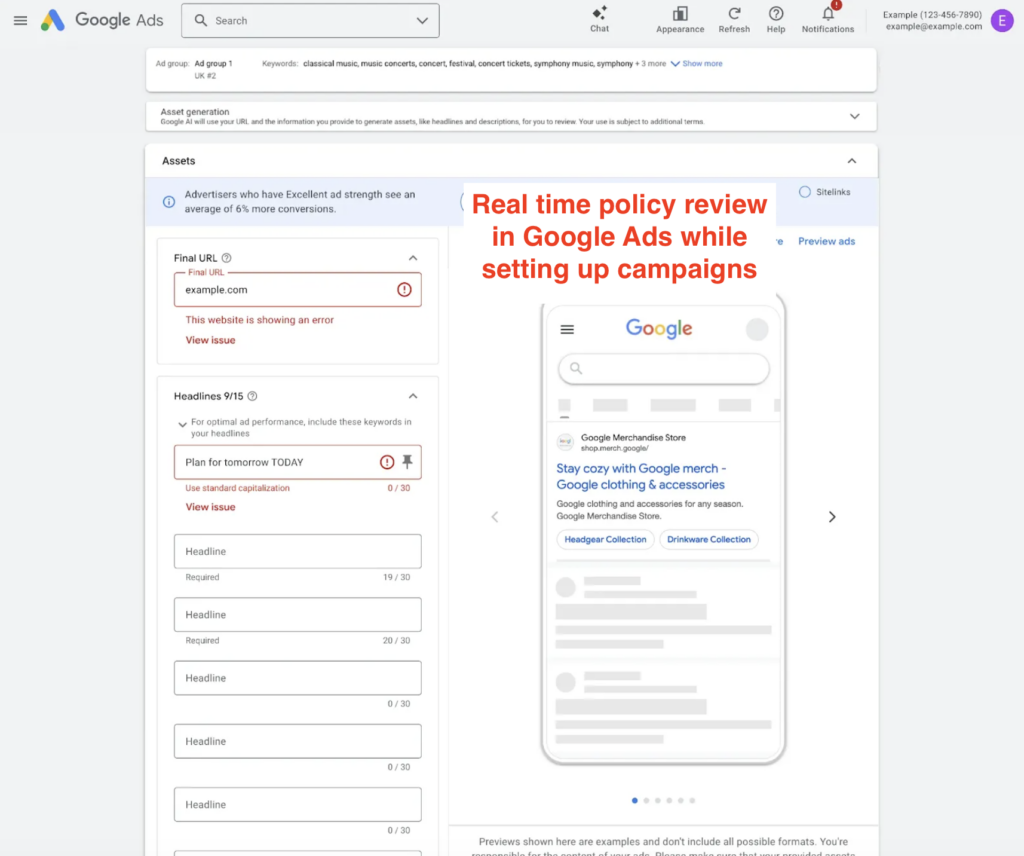Open the hamburger main menu
Screen dimensions: 1024x856
tap(20, 20)
